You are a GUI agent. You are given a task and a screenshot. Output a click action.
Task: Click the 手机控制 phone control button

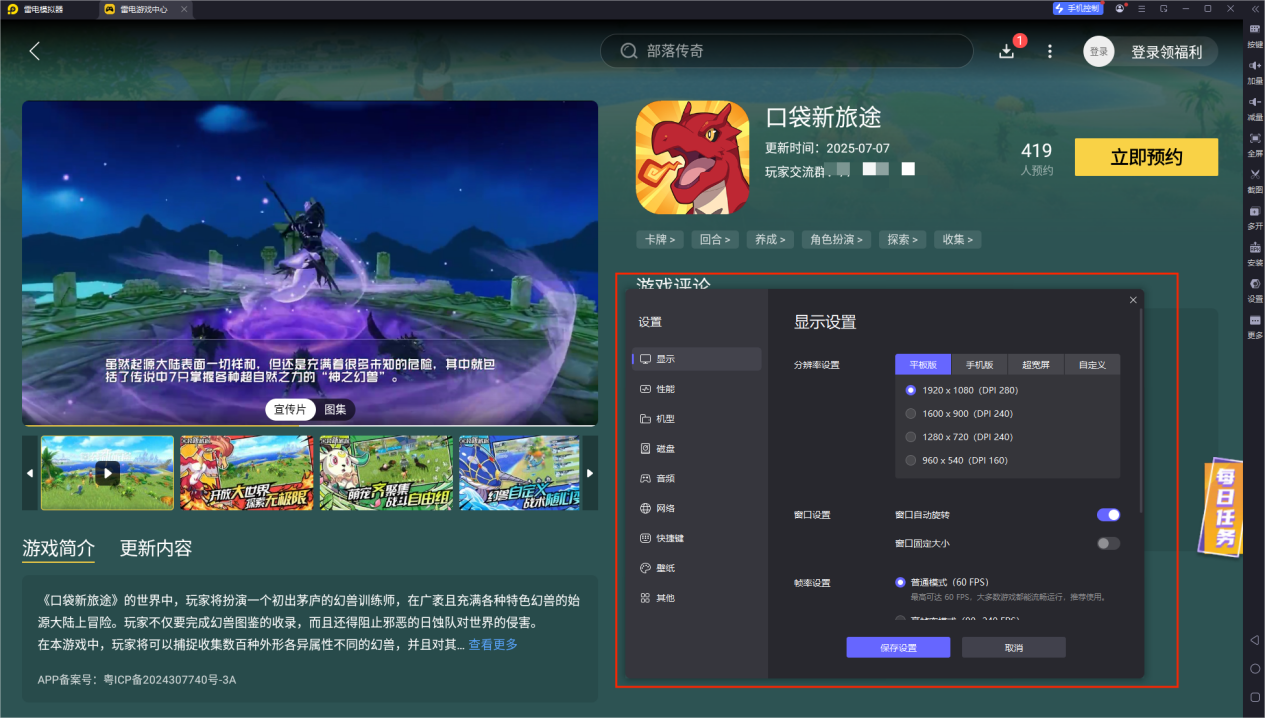tap(1077, 8)
